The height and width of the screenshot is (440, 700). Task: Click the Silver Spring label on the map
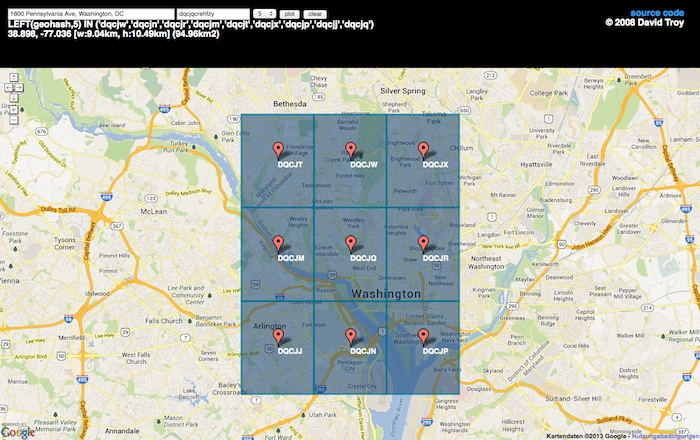(x=403, y=91)
